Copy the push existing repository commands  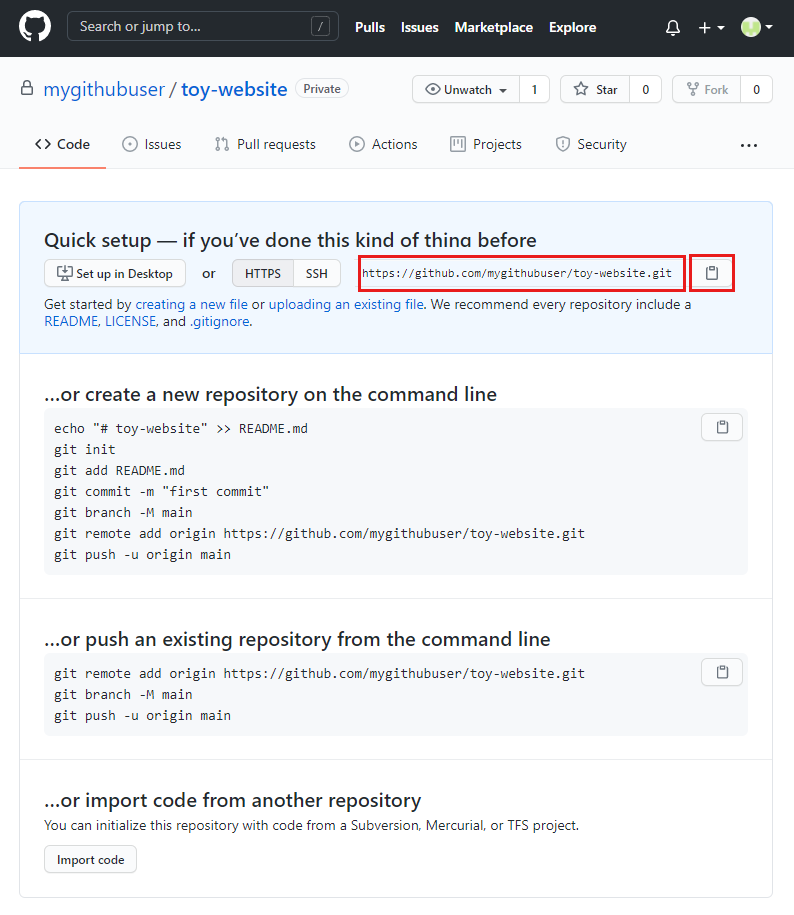coord(722,672)
